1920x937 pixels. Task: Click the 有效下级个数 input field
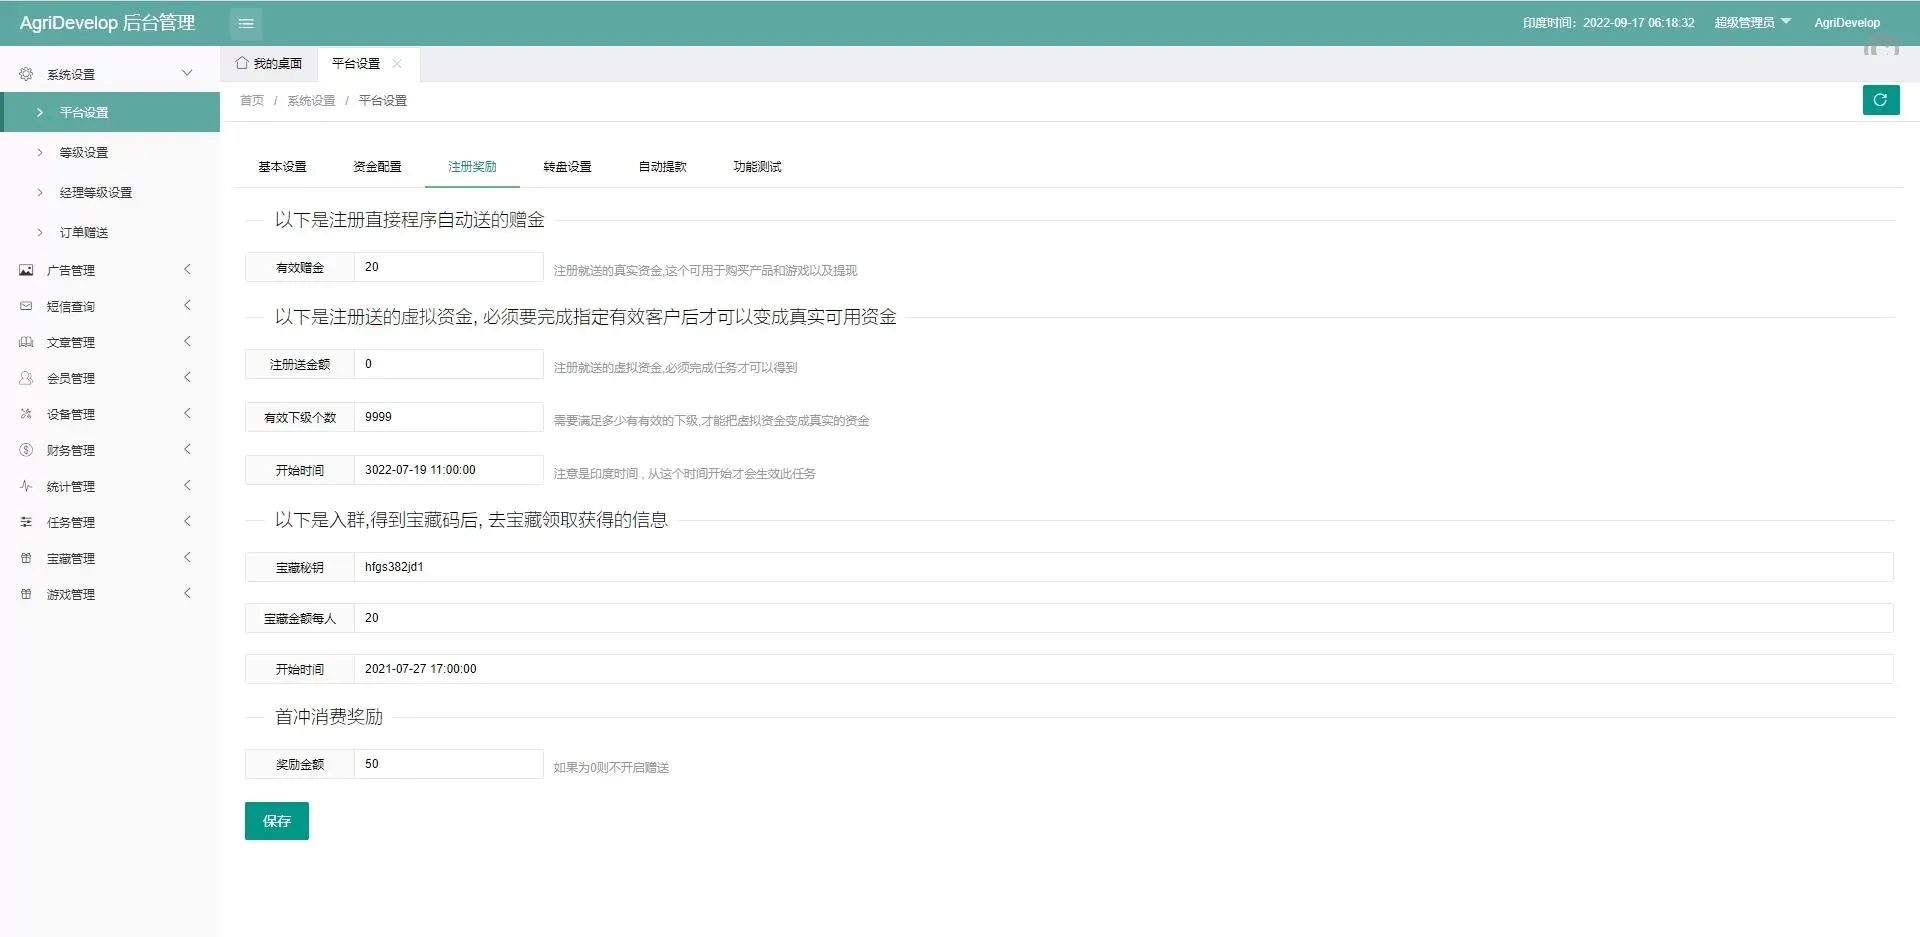point(448,417)
